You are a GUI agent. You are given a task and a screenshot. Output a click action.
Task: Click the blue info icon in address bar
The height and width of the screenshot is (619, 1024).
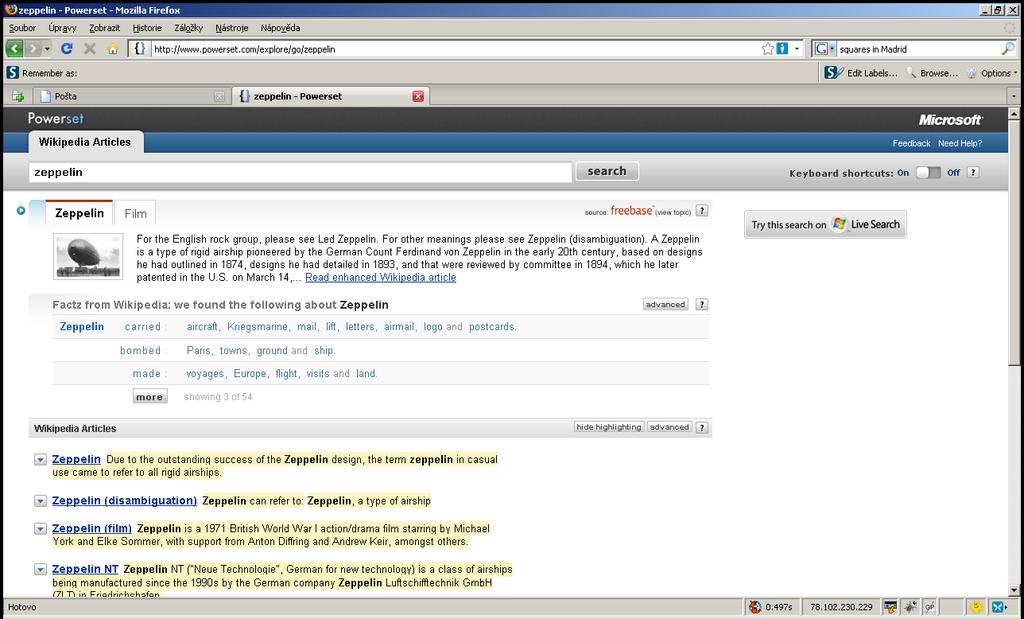[x=782, y=48]
